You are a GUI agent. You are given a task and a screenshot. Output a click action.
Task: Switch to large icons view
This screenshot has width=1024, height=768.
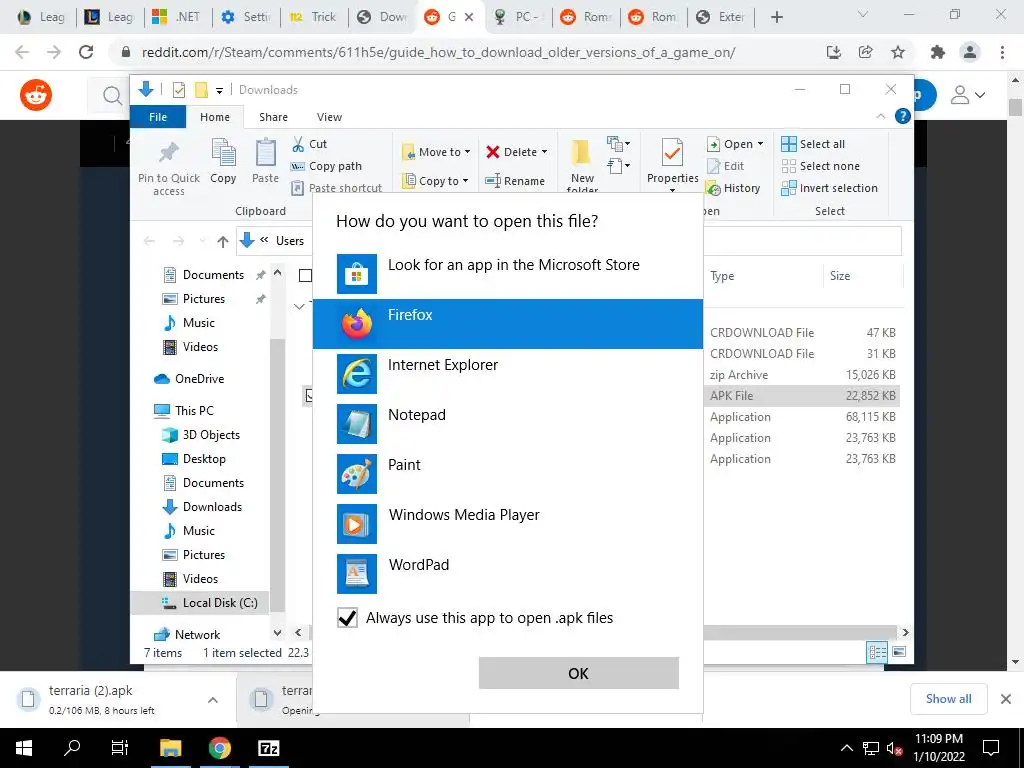point(899,652)
